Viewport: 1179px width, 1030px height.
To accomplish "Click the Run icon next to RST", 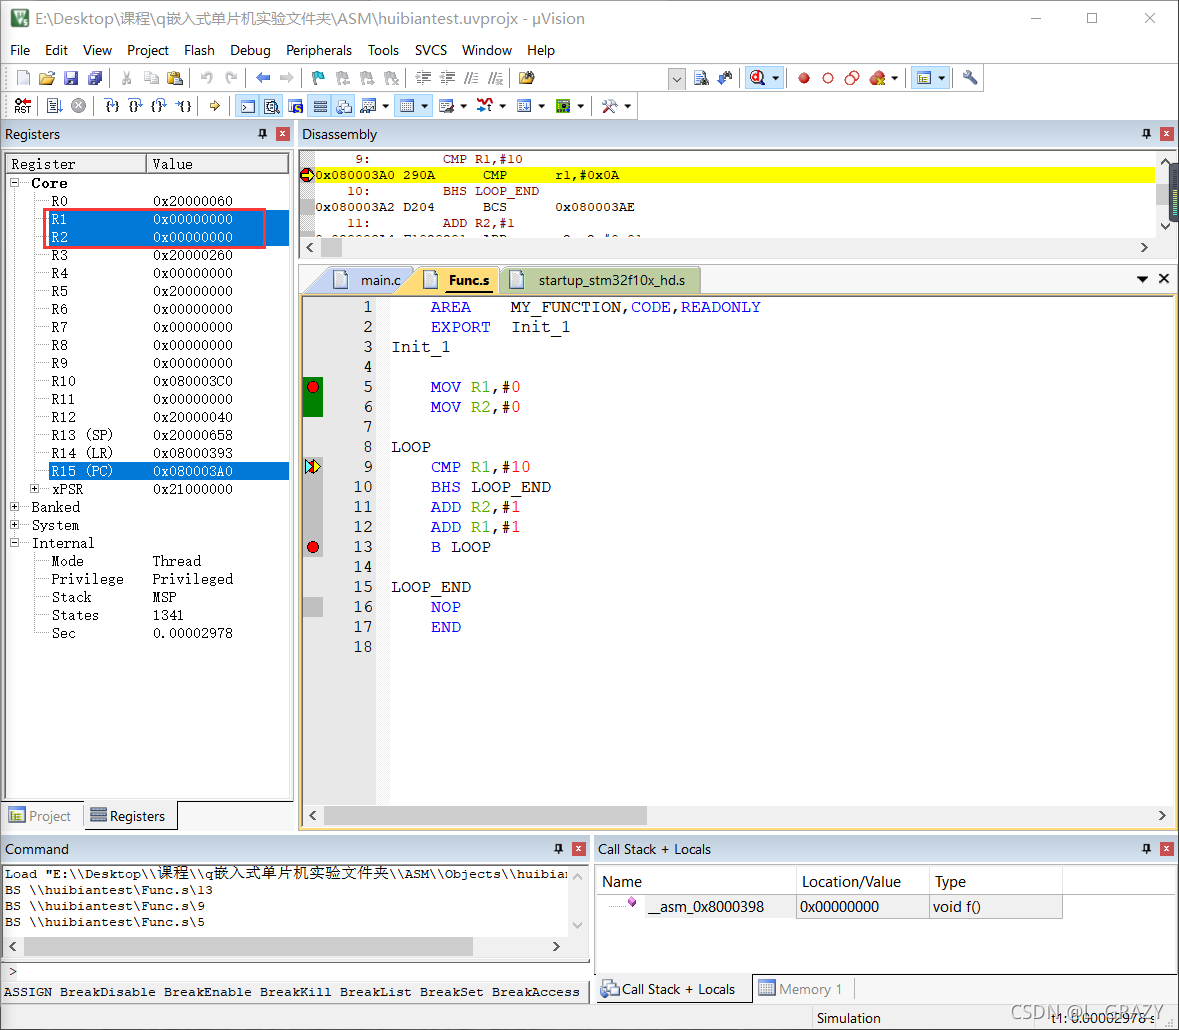I will click(54, 106).
